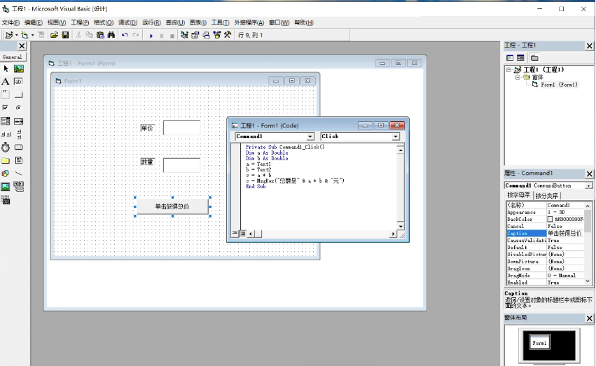The width and height of the screenshot is (596, 366).
Task: Open the 编辑(E) menu
Action: [x=33, y=22]
